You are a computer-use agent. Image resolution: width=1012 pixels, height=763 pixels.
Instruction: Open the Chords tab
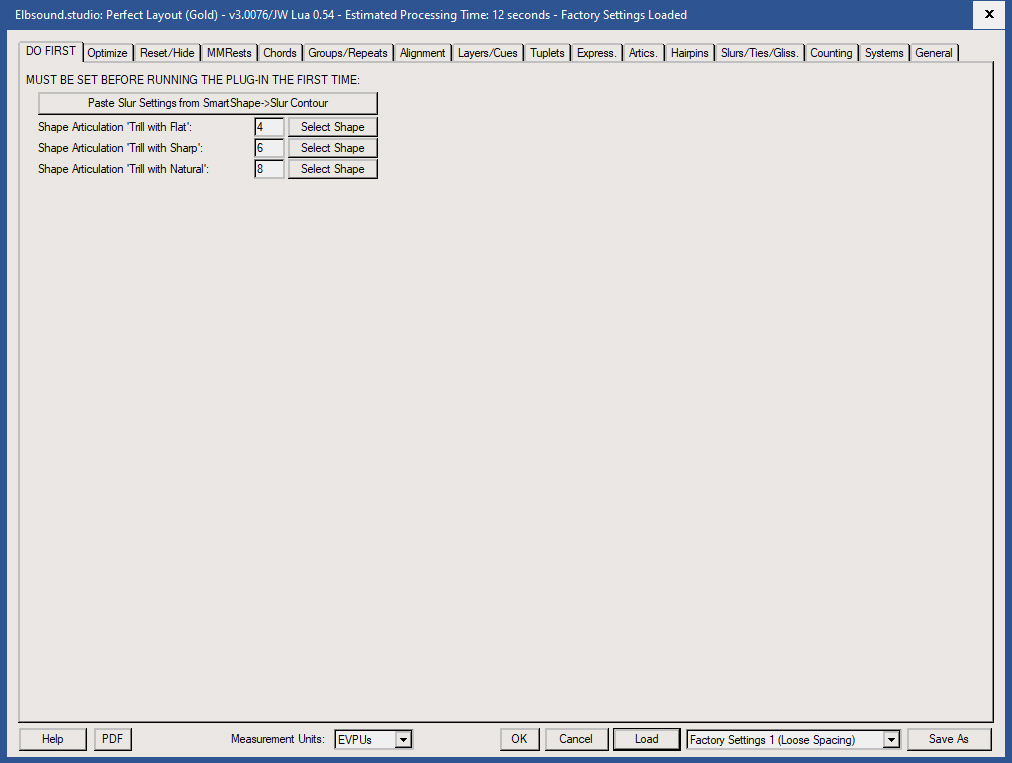[279, 52]
